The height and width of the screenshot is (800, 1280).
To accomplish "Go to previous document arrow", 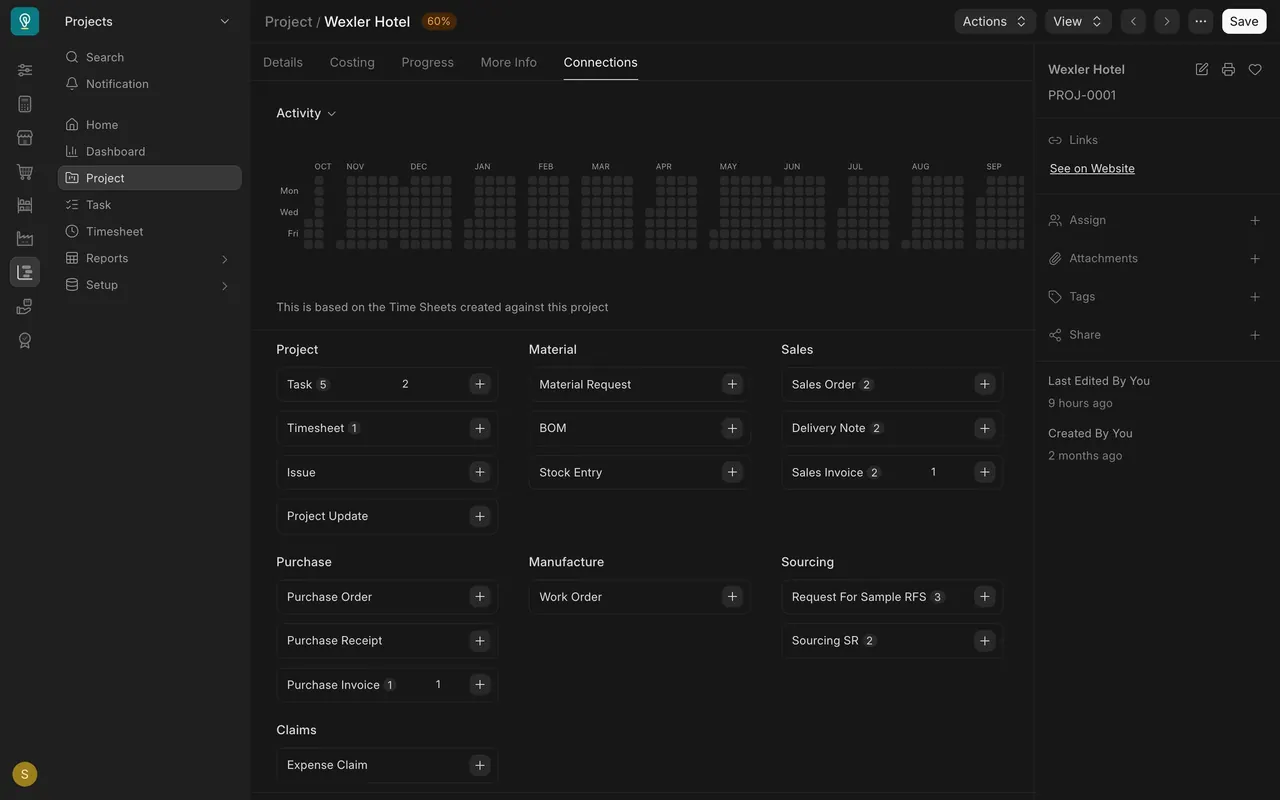I will (x=1133, y=21).
